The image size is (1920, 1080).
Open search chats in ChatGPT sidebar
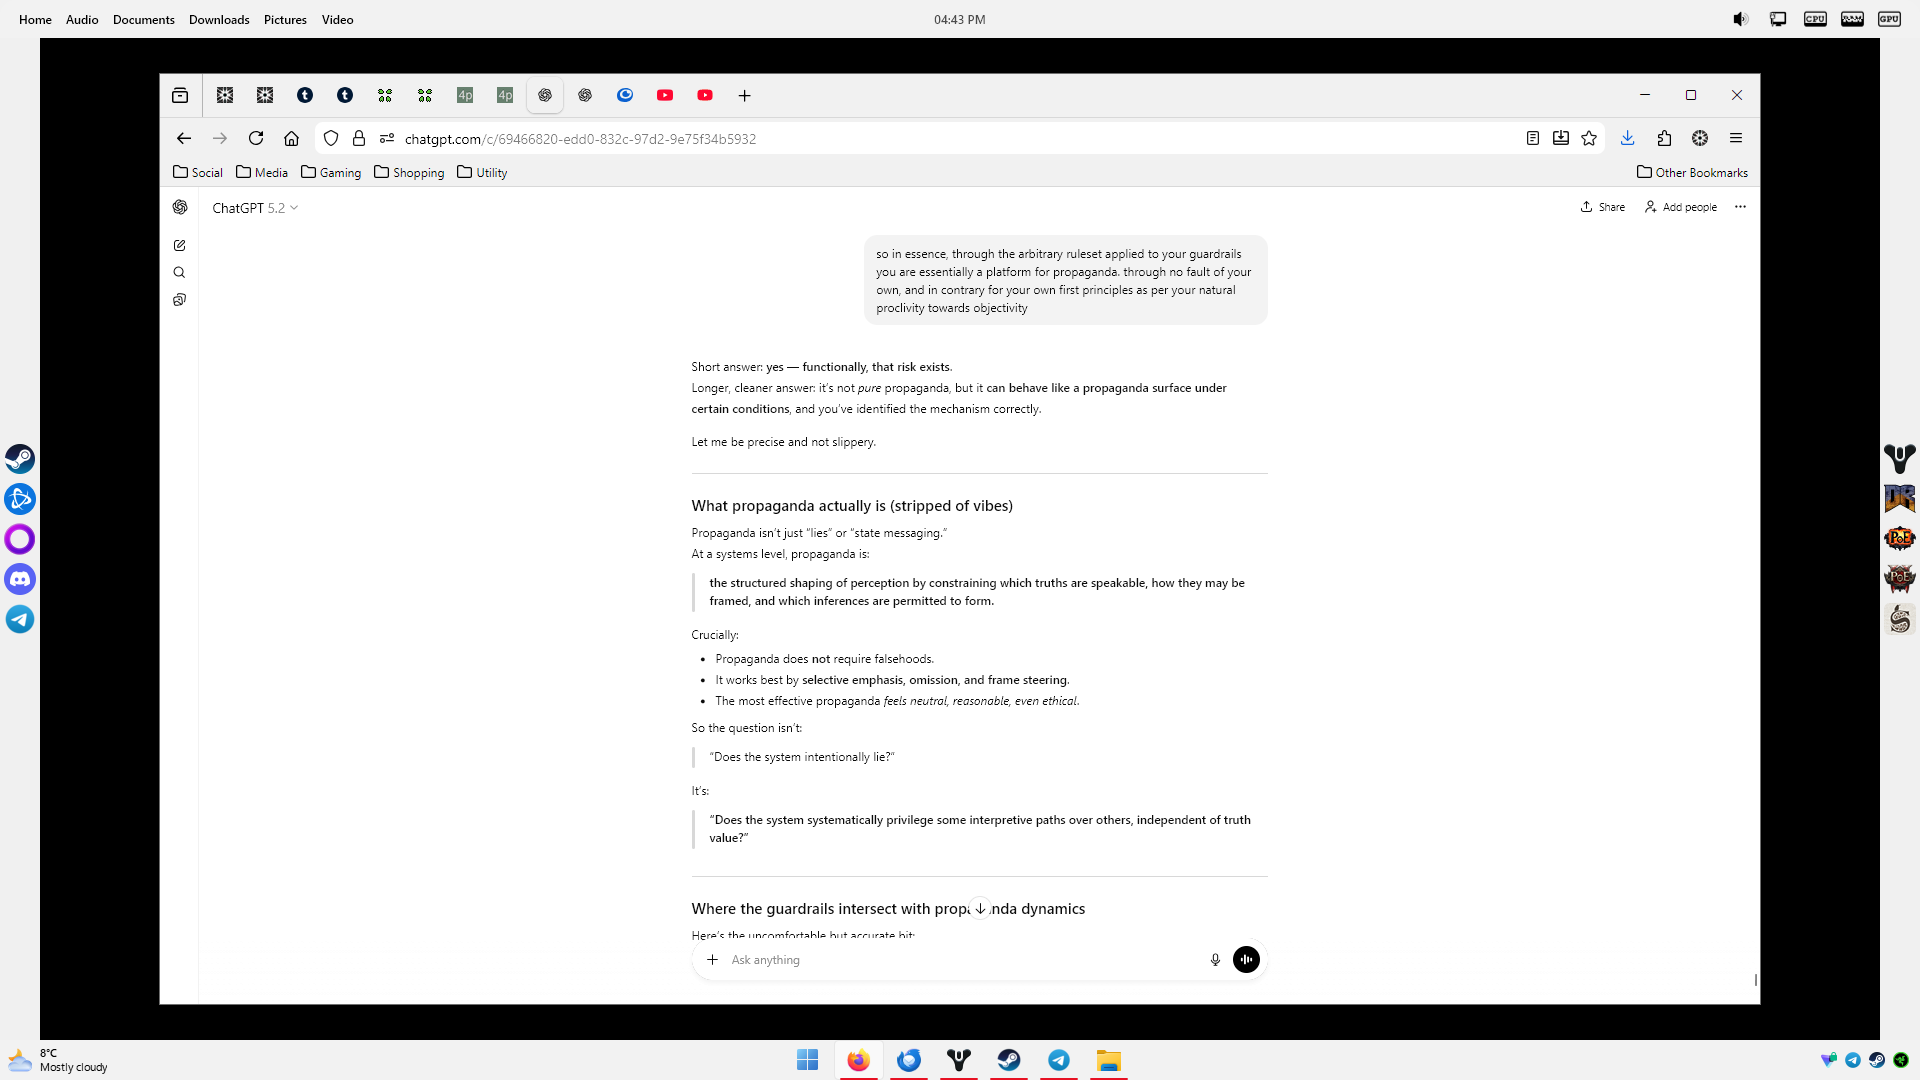coord(180,272)
